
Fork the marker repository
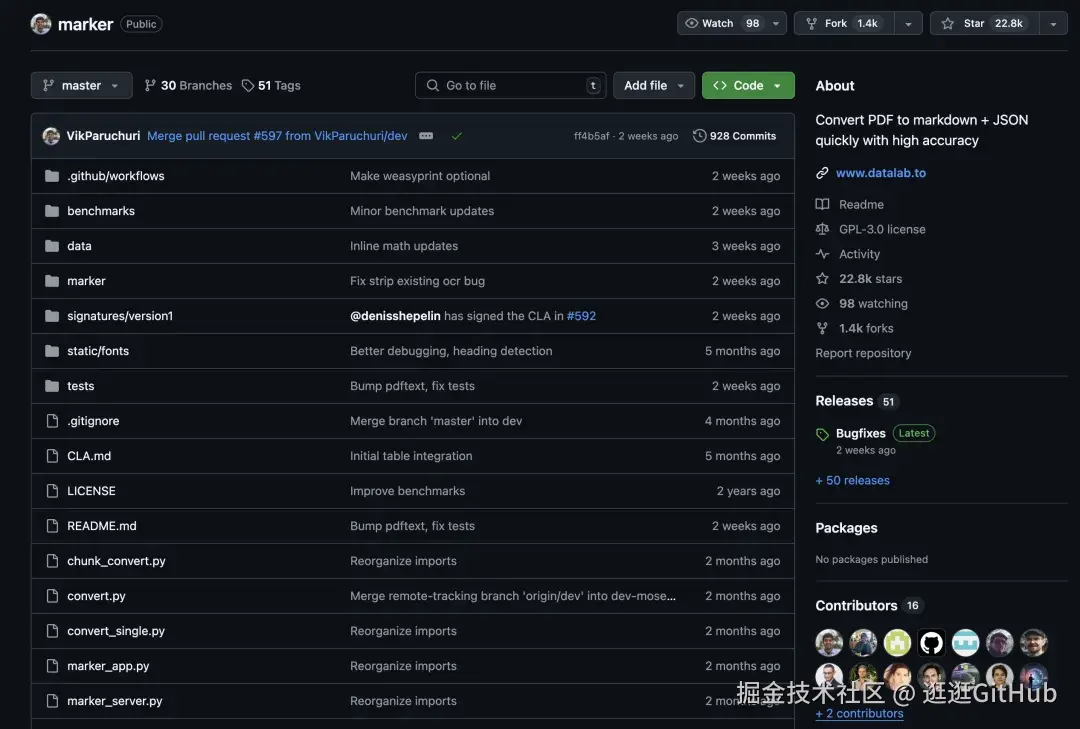844,23
